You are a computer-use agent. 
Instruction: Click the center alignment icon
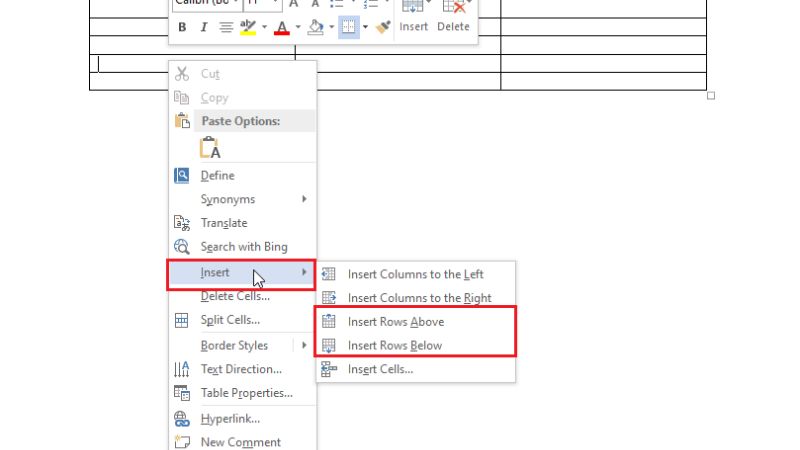[226, 27]
